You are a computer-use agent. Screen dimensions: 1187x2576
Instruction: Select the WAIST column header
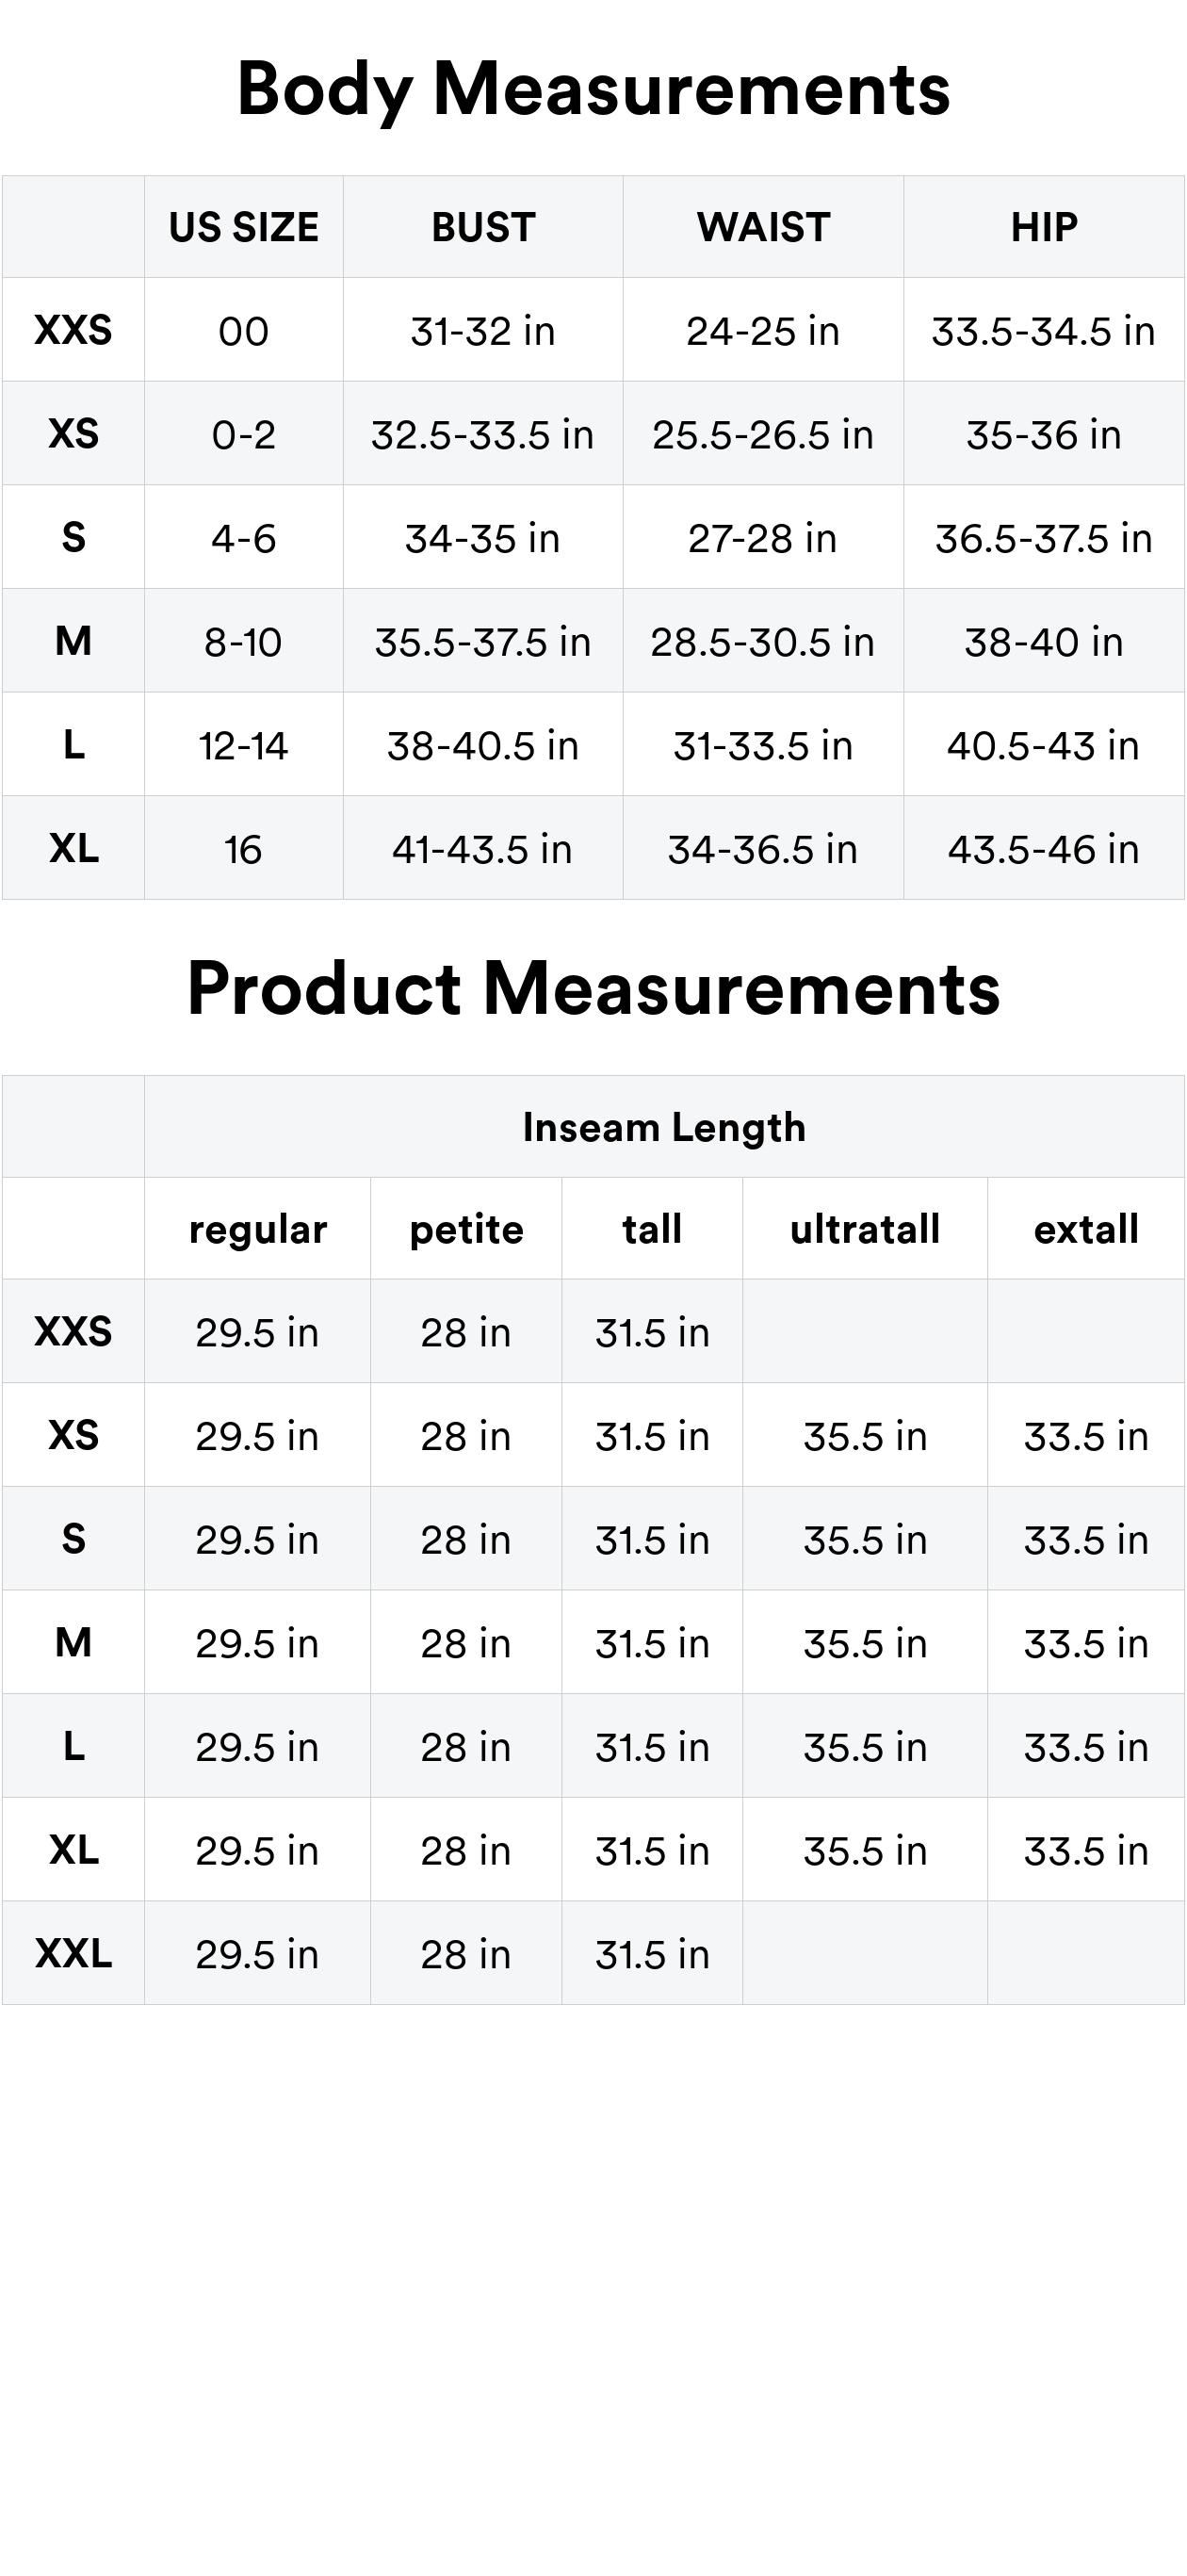tap(763, 228)
